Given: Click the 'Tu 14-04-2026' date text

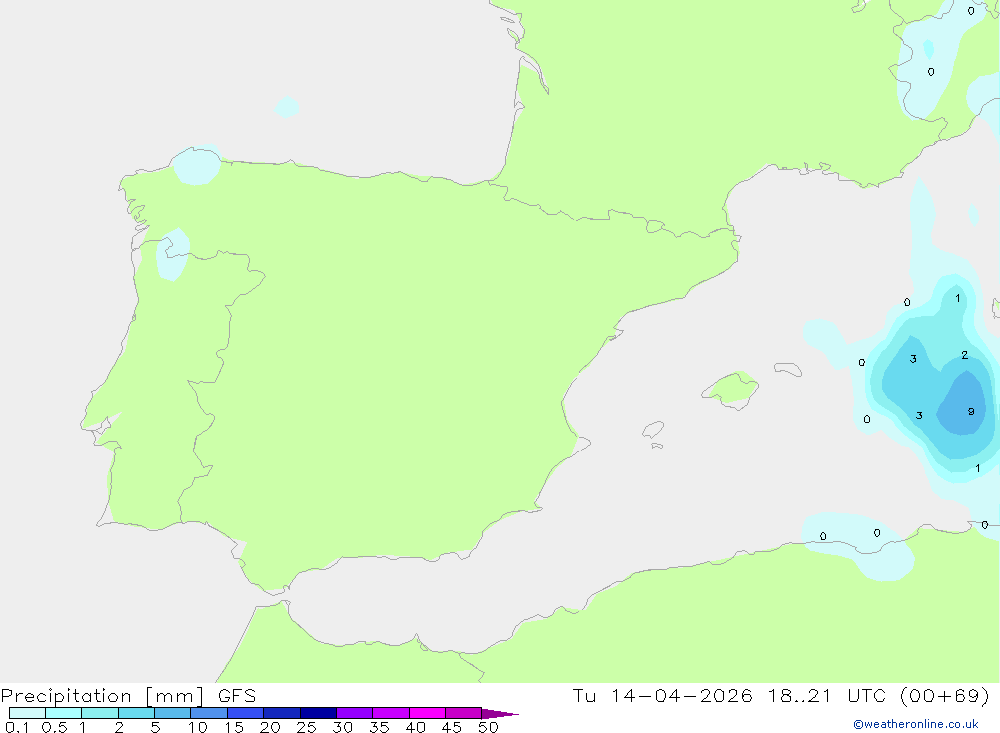Looking at the screenshot, I should (662, 695).
